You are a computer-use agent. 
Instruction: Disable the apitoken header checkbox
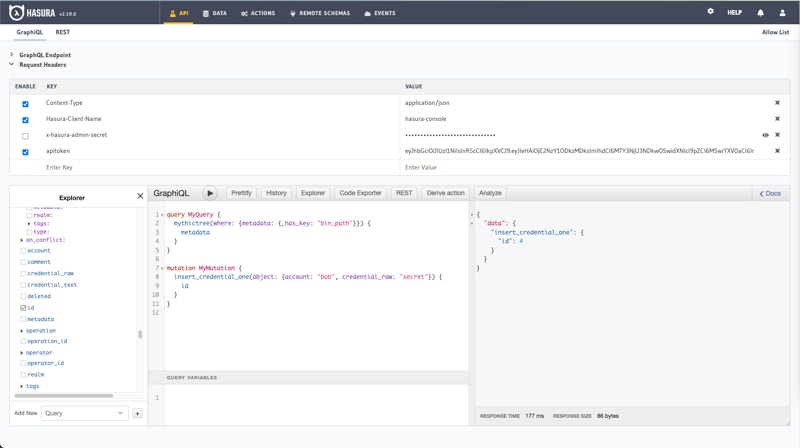tap(26, 152)
